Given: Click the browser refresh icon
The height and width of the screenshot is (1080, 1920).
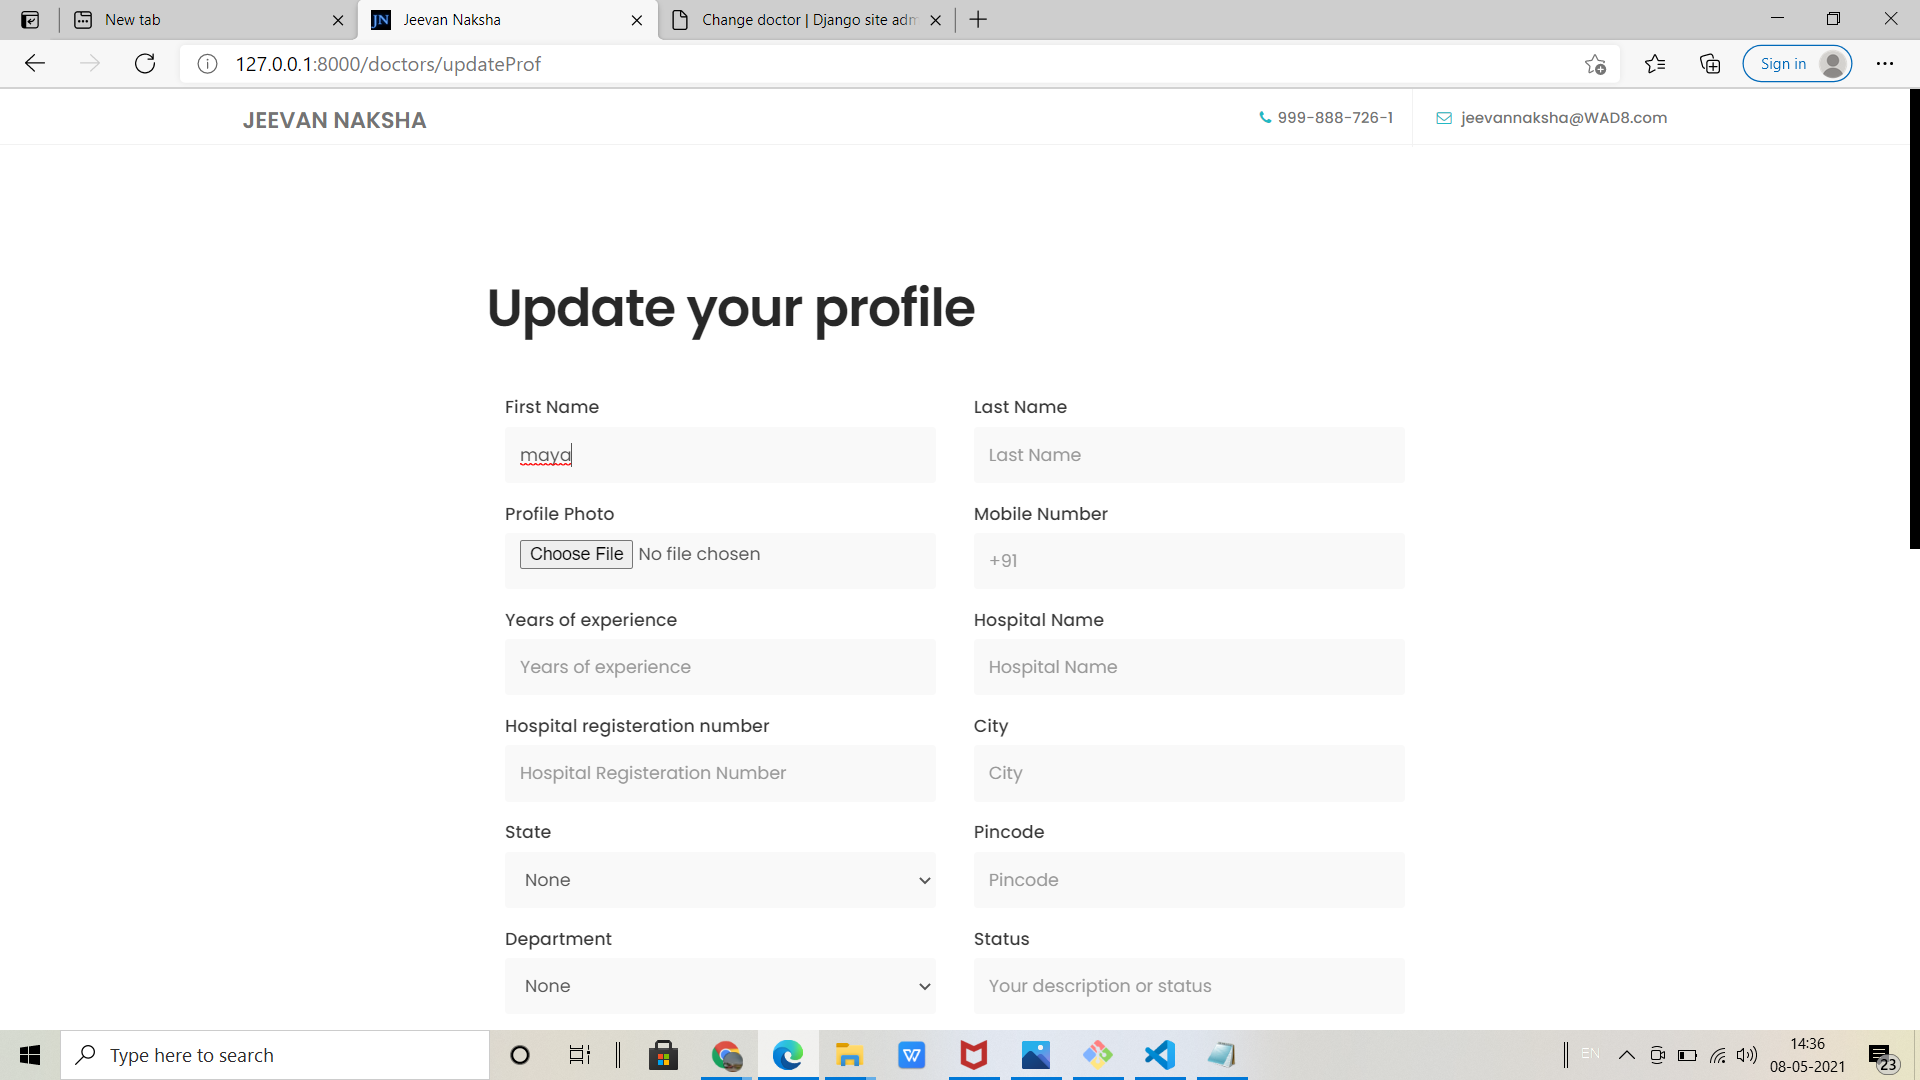Looking at the screenshot, I should [x=145, y=64].
